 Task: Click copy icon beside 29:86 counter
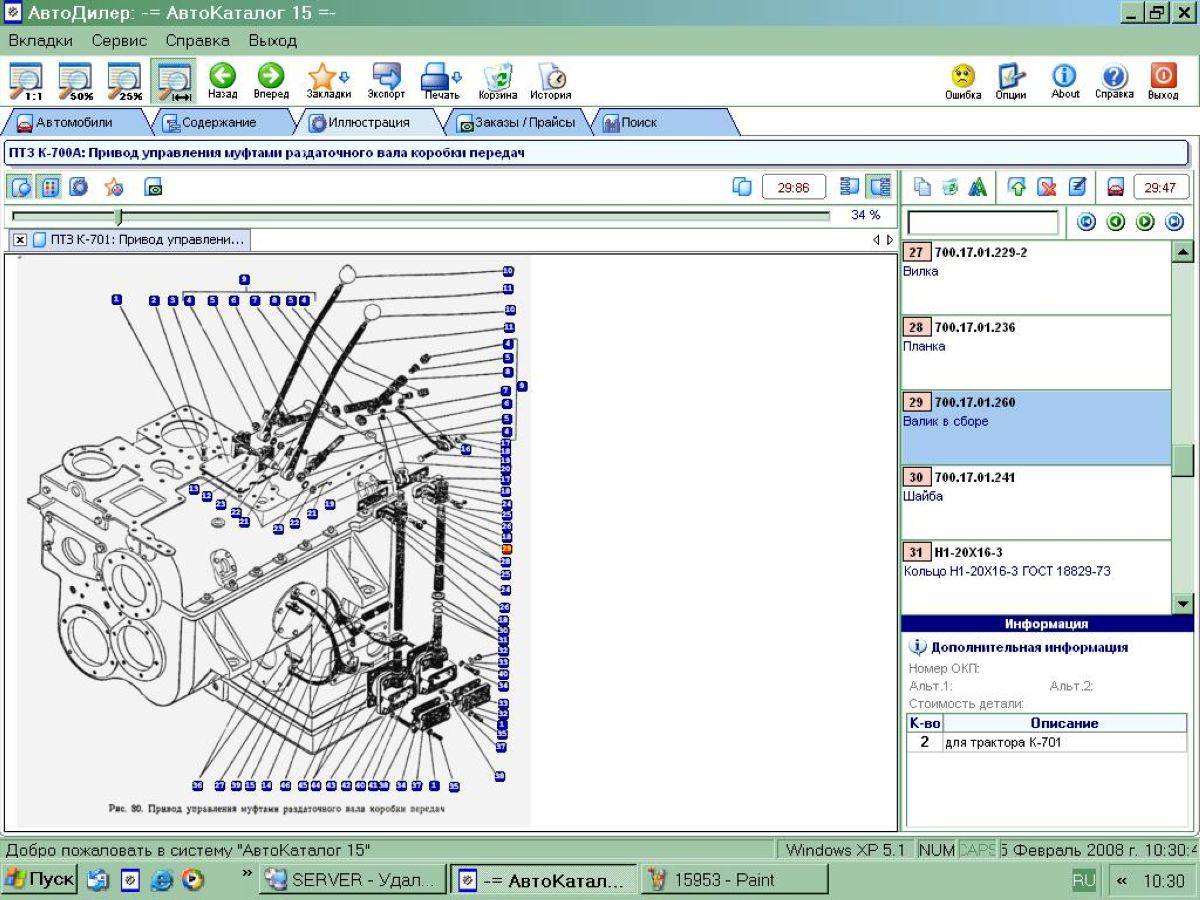coord(742,187)
